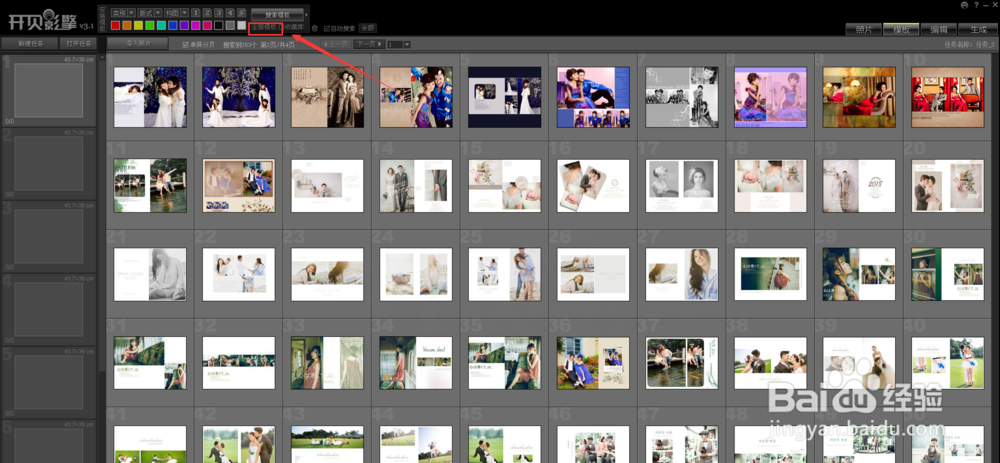Select template thumbnail number 36
1000x463 pixels.
click(593, 363)
